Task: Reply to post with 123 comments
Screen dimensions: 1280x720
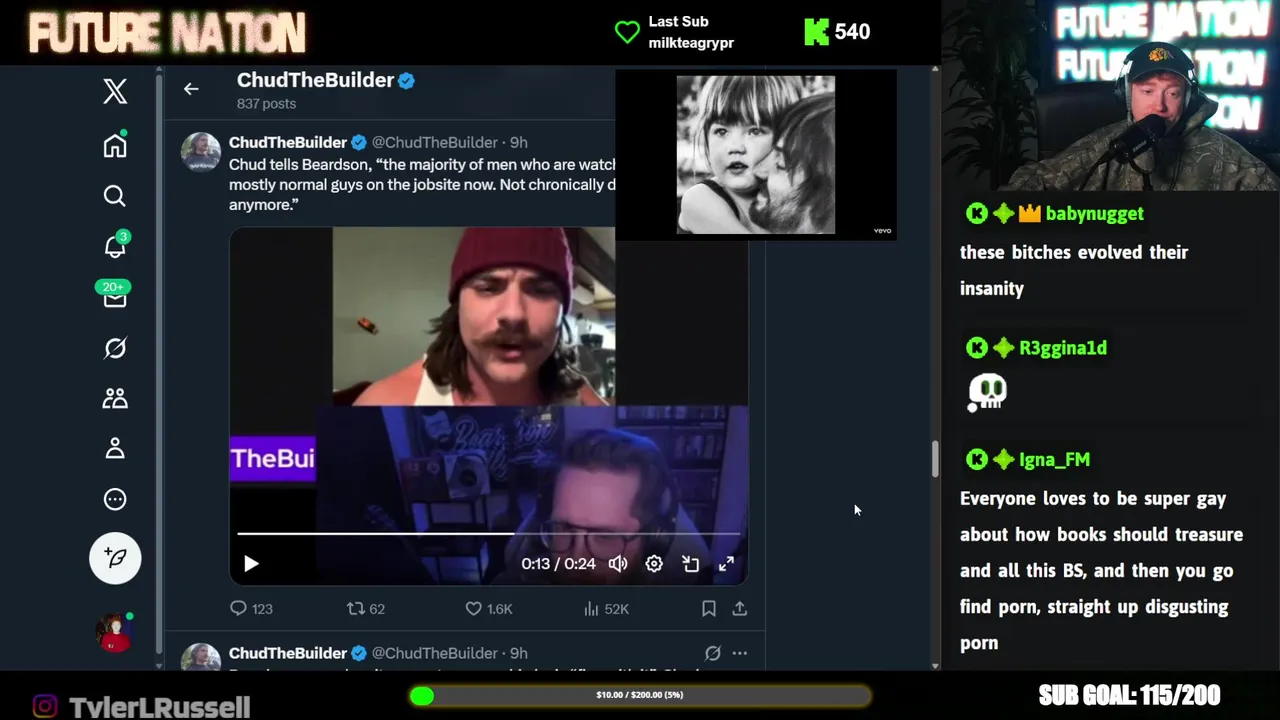Action: [251, 608]
